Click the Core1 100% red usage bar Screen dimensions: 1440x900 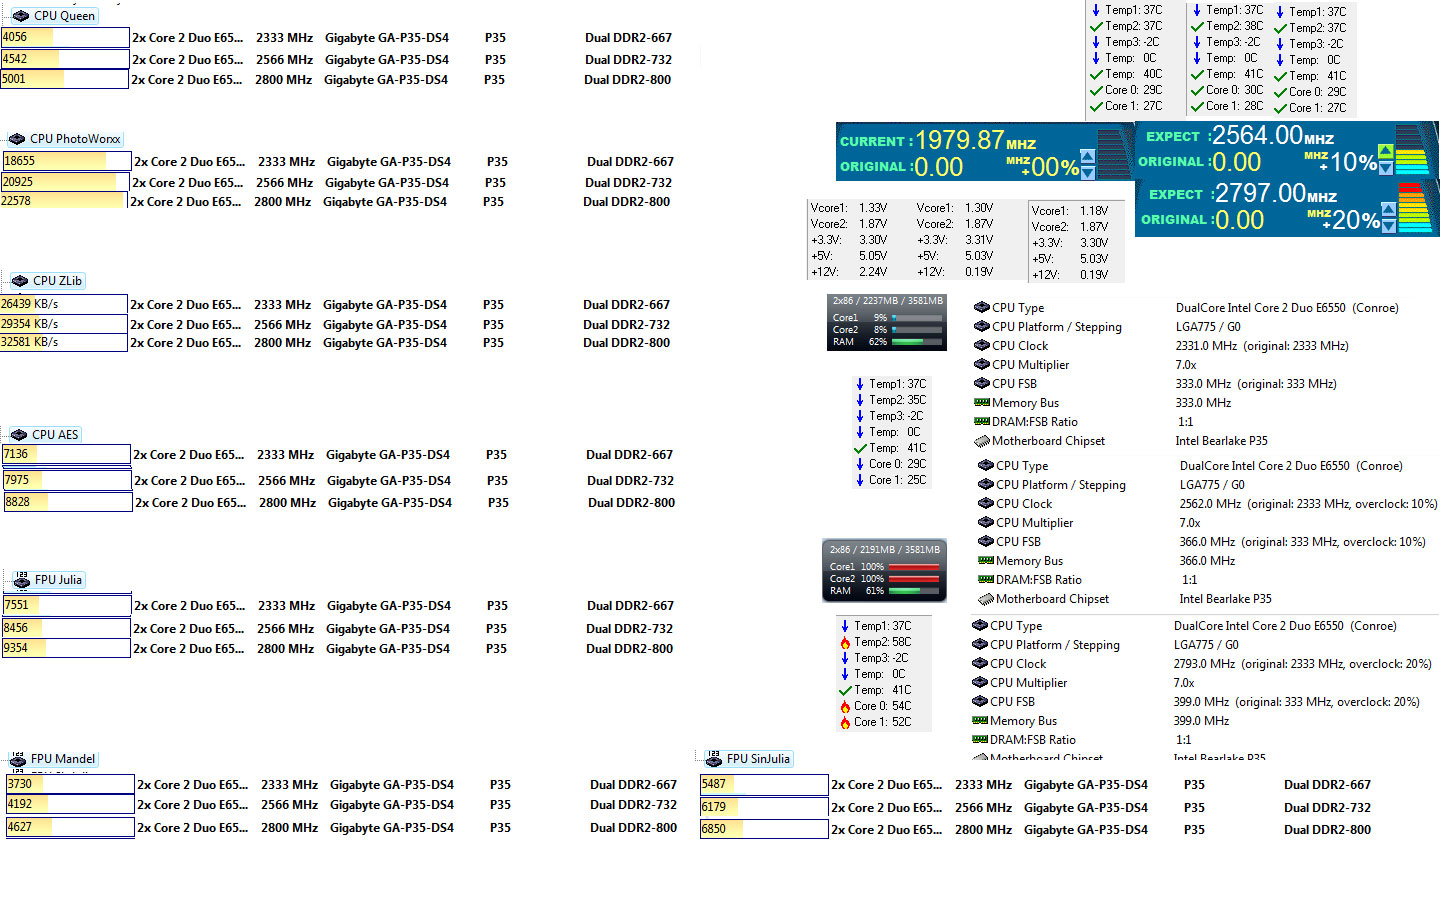click(x=914, y=567)
